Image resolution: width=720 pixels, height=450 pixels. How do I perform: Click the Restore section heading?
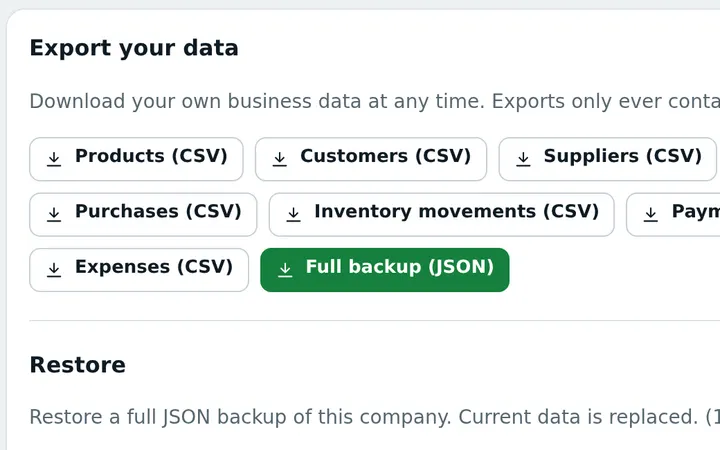(x=78, y=365)
